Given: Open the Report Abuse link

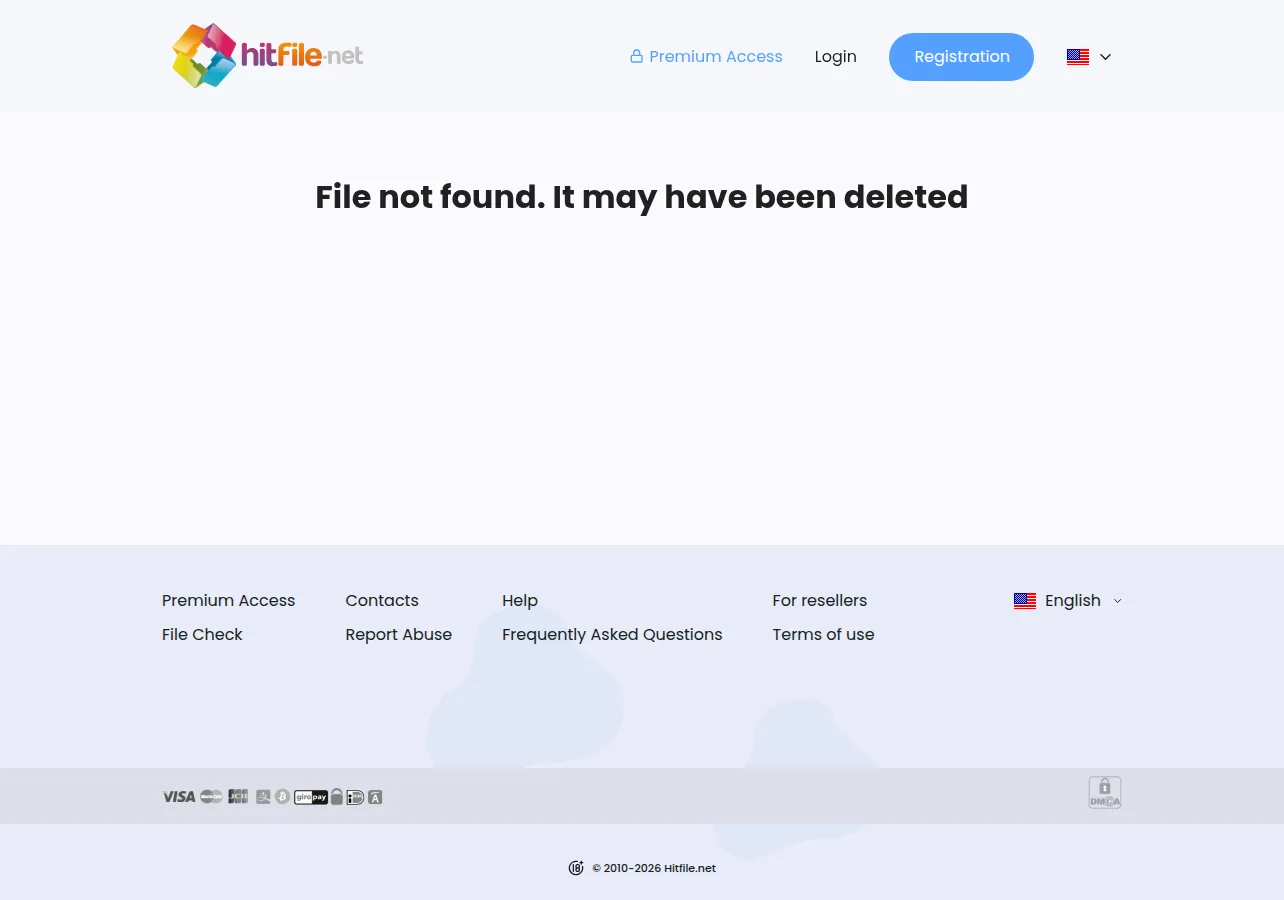Looking at the screenshot, I should click(x=398, y=634).
